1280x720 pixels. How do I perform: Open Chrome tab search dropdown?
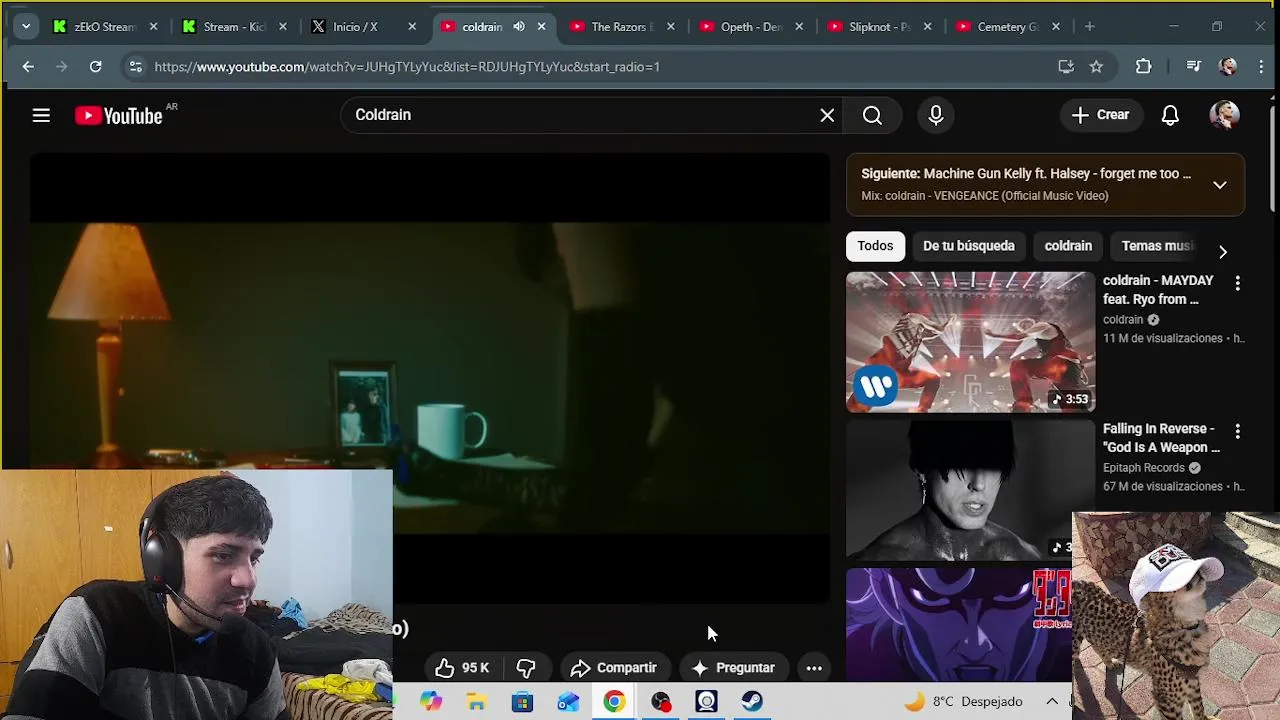pyautogui.click(x=26, y=26)
